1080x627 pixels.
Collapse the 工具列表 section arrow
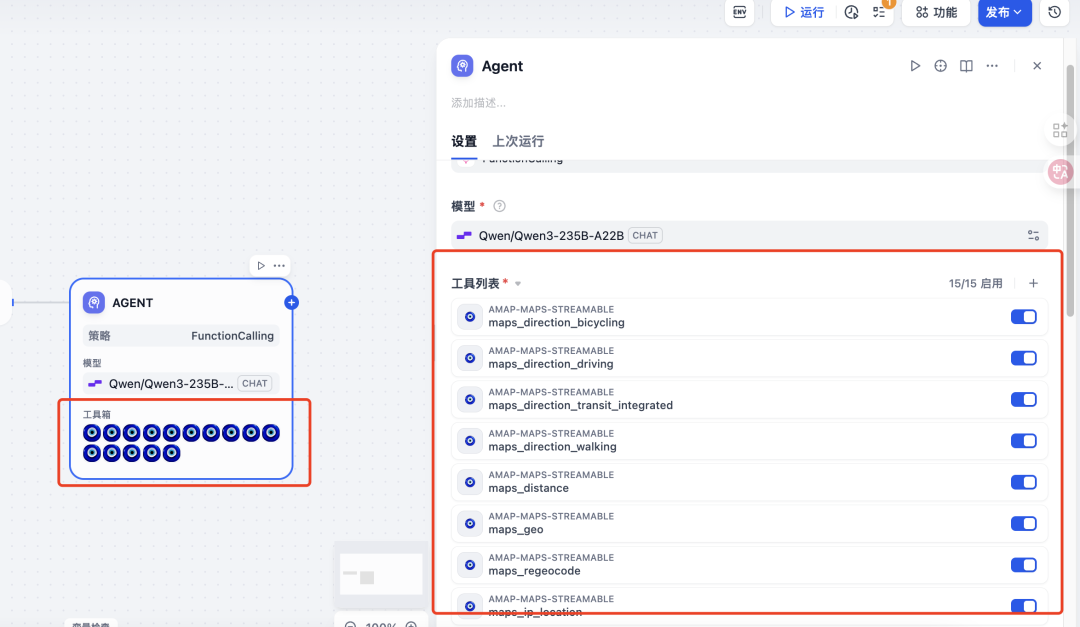coord(518,284)
